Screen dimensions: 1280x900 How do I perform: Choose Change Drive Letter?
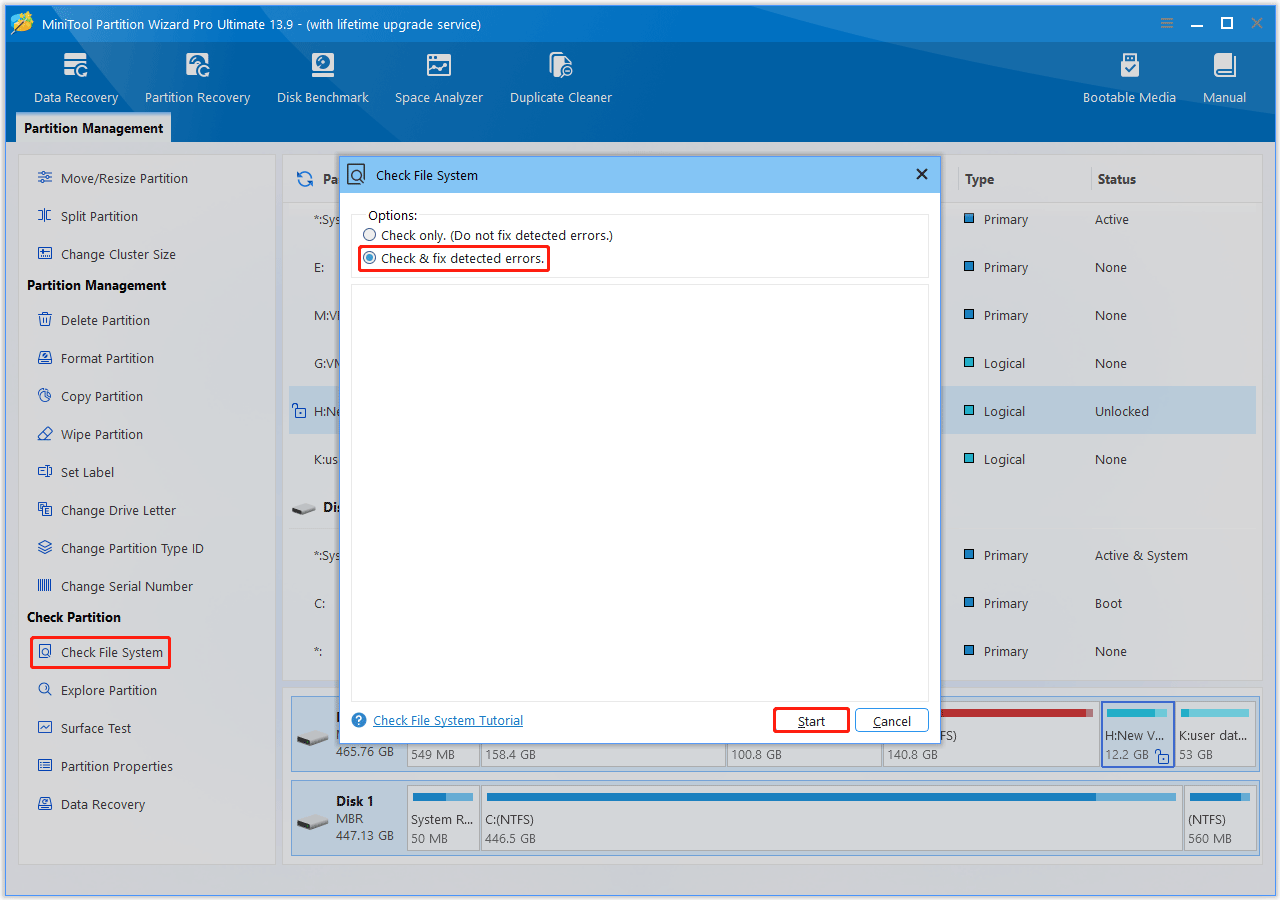118,510
